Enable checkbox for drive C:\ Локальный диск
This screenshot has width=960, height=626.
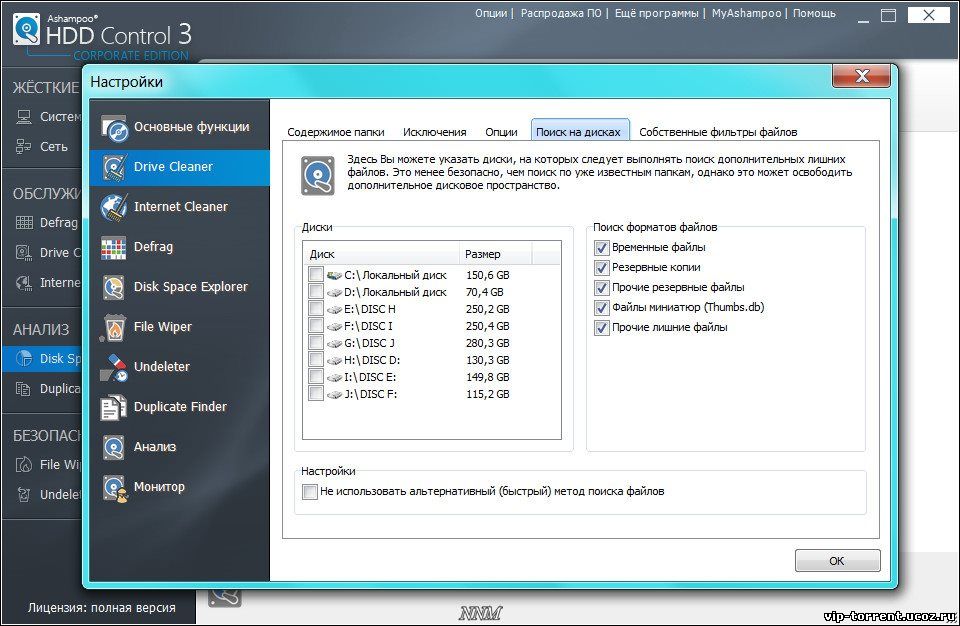[316, 274]
